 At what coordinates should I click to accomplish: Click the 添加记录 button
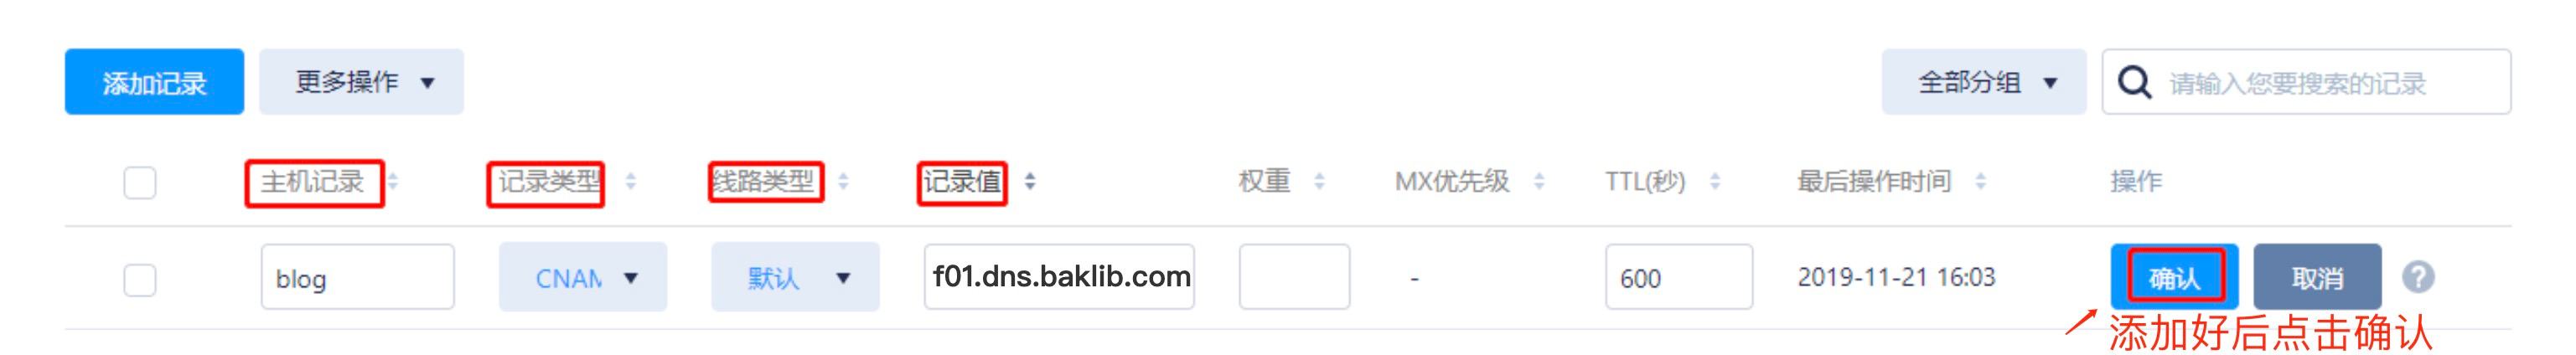[x=154, y=82]
